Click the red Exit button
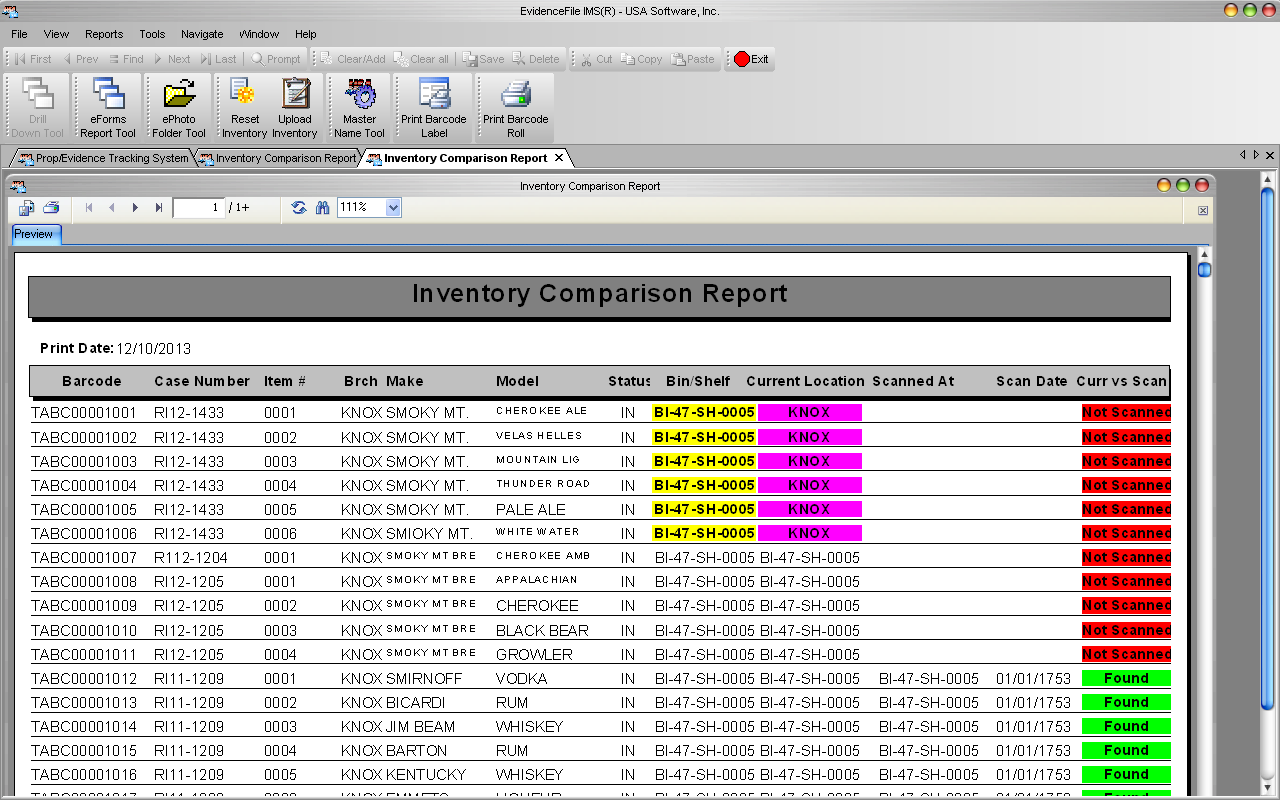Viewport: 1280px width, 800px height. click(751, 59)
